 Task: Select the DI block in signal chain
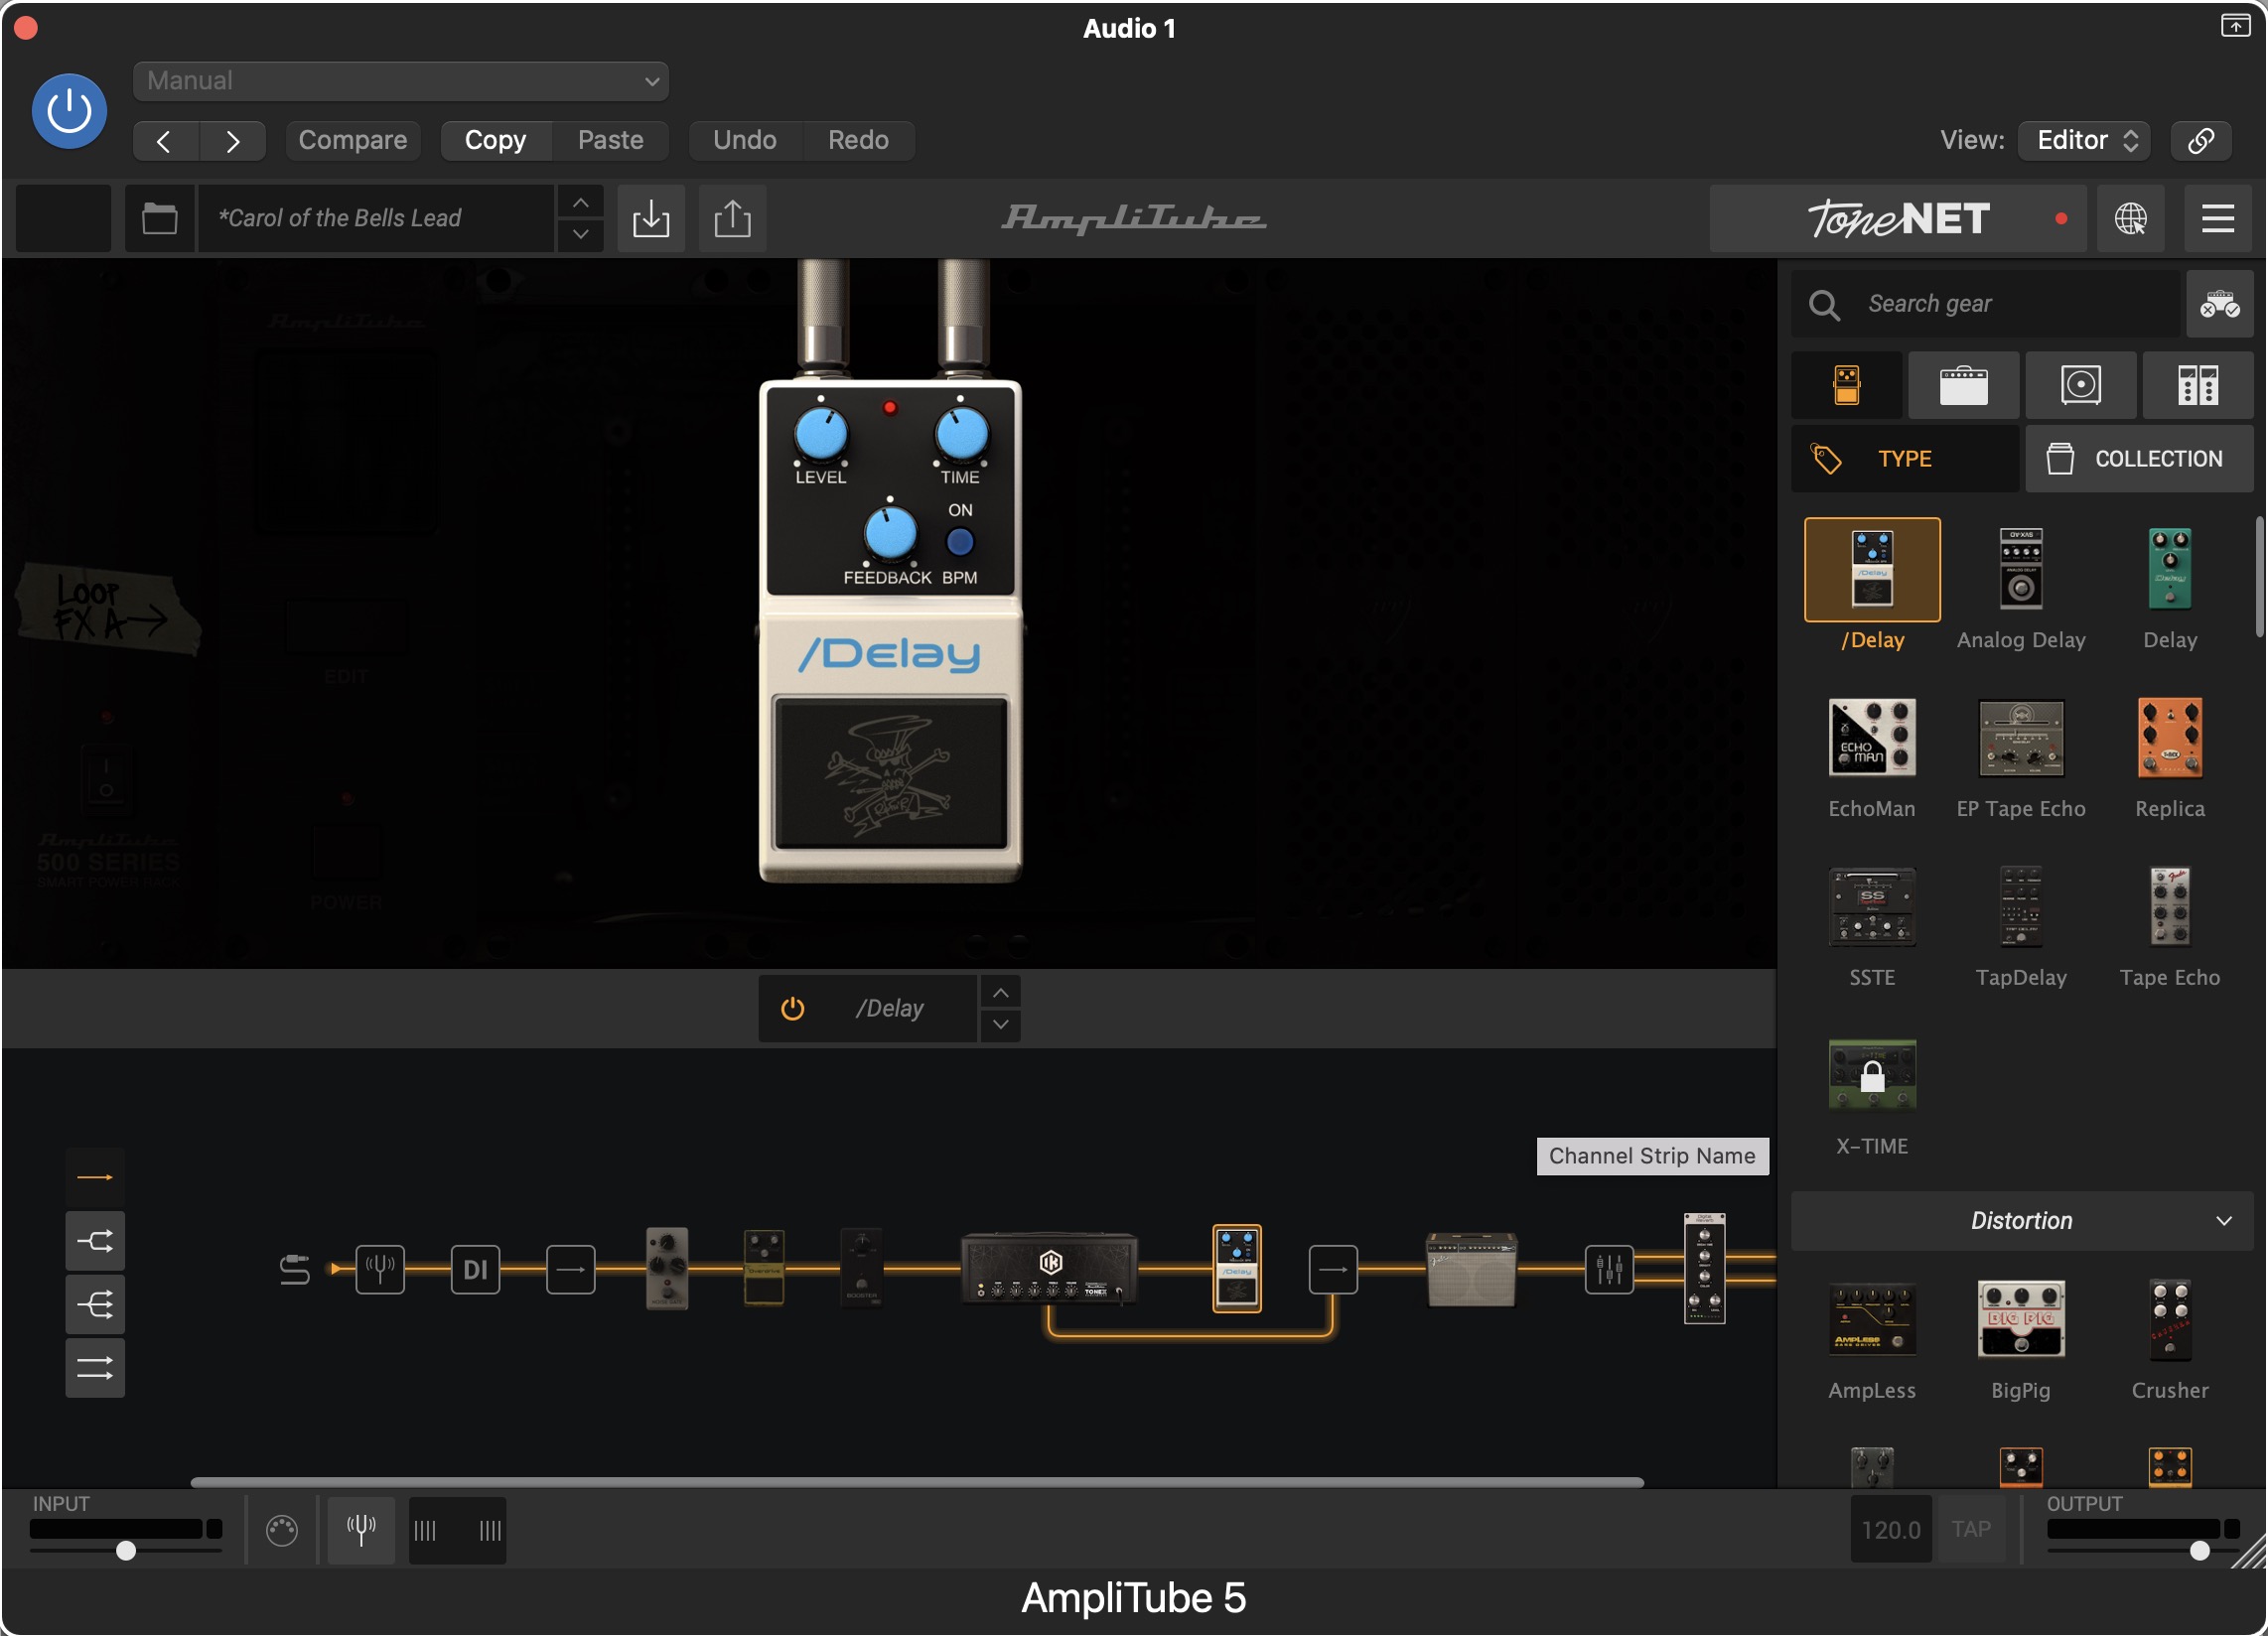point(475,1270)
